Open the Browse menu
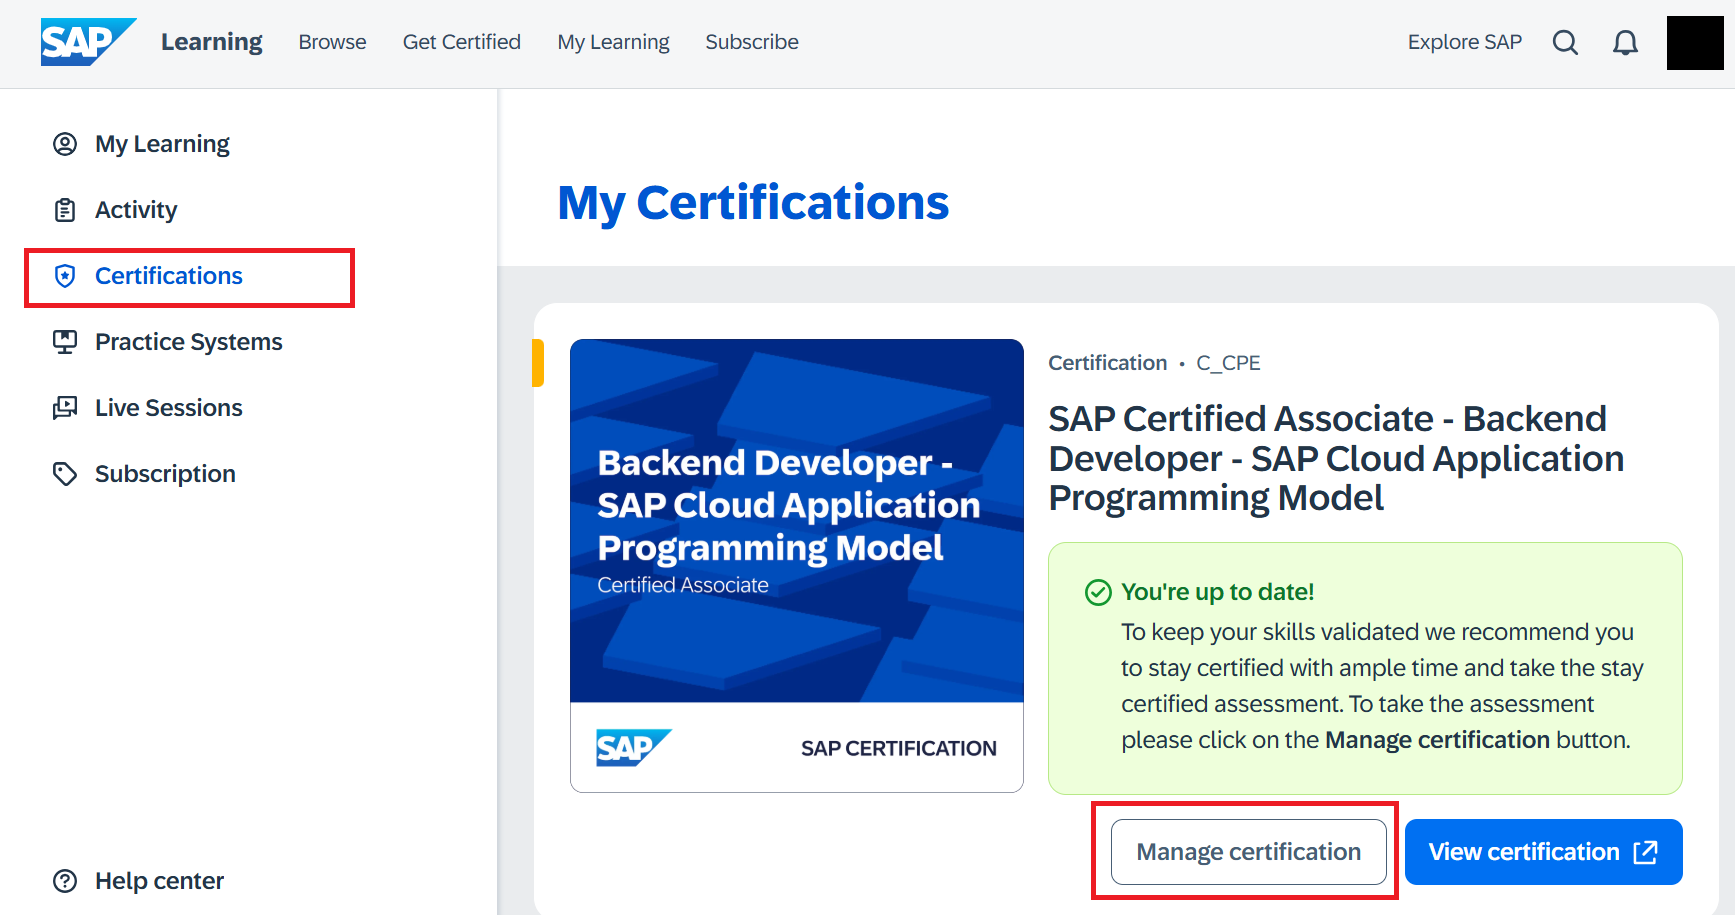The image size is (1735, 915). coord(332,42)
